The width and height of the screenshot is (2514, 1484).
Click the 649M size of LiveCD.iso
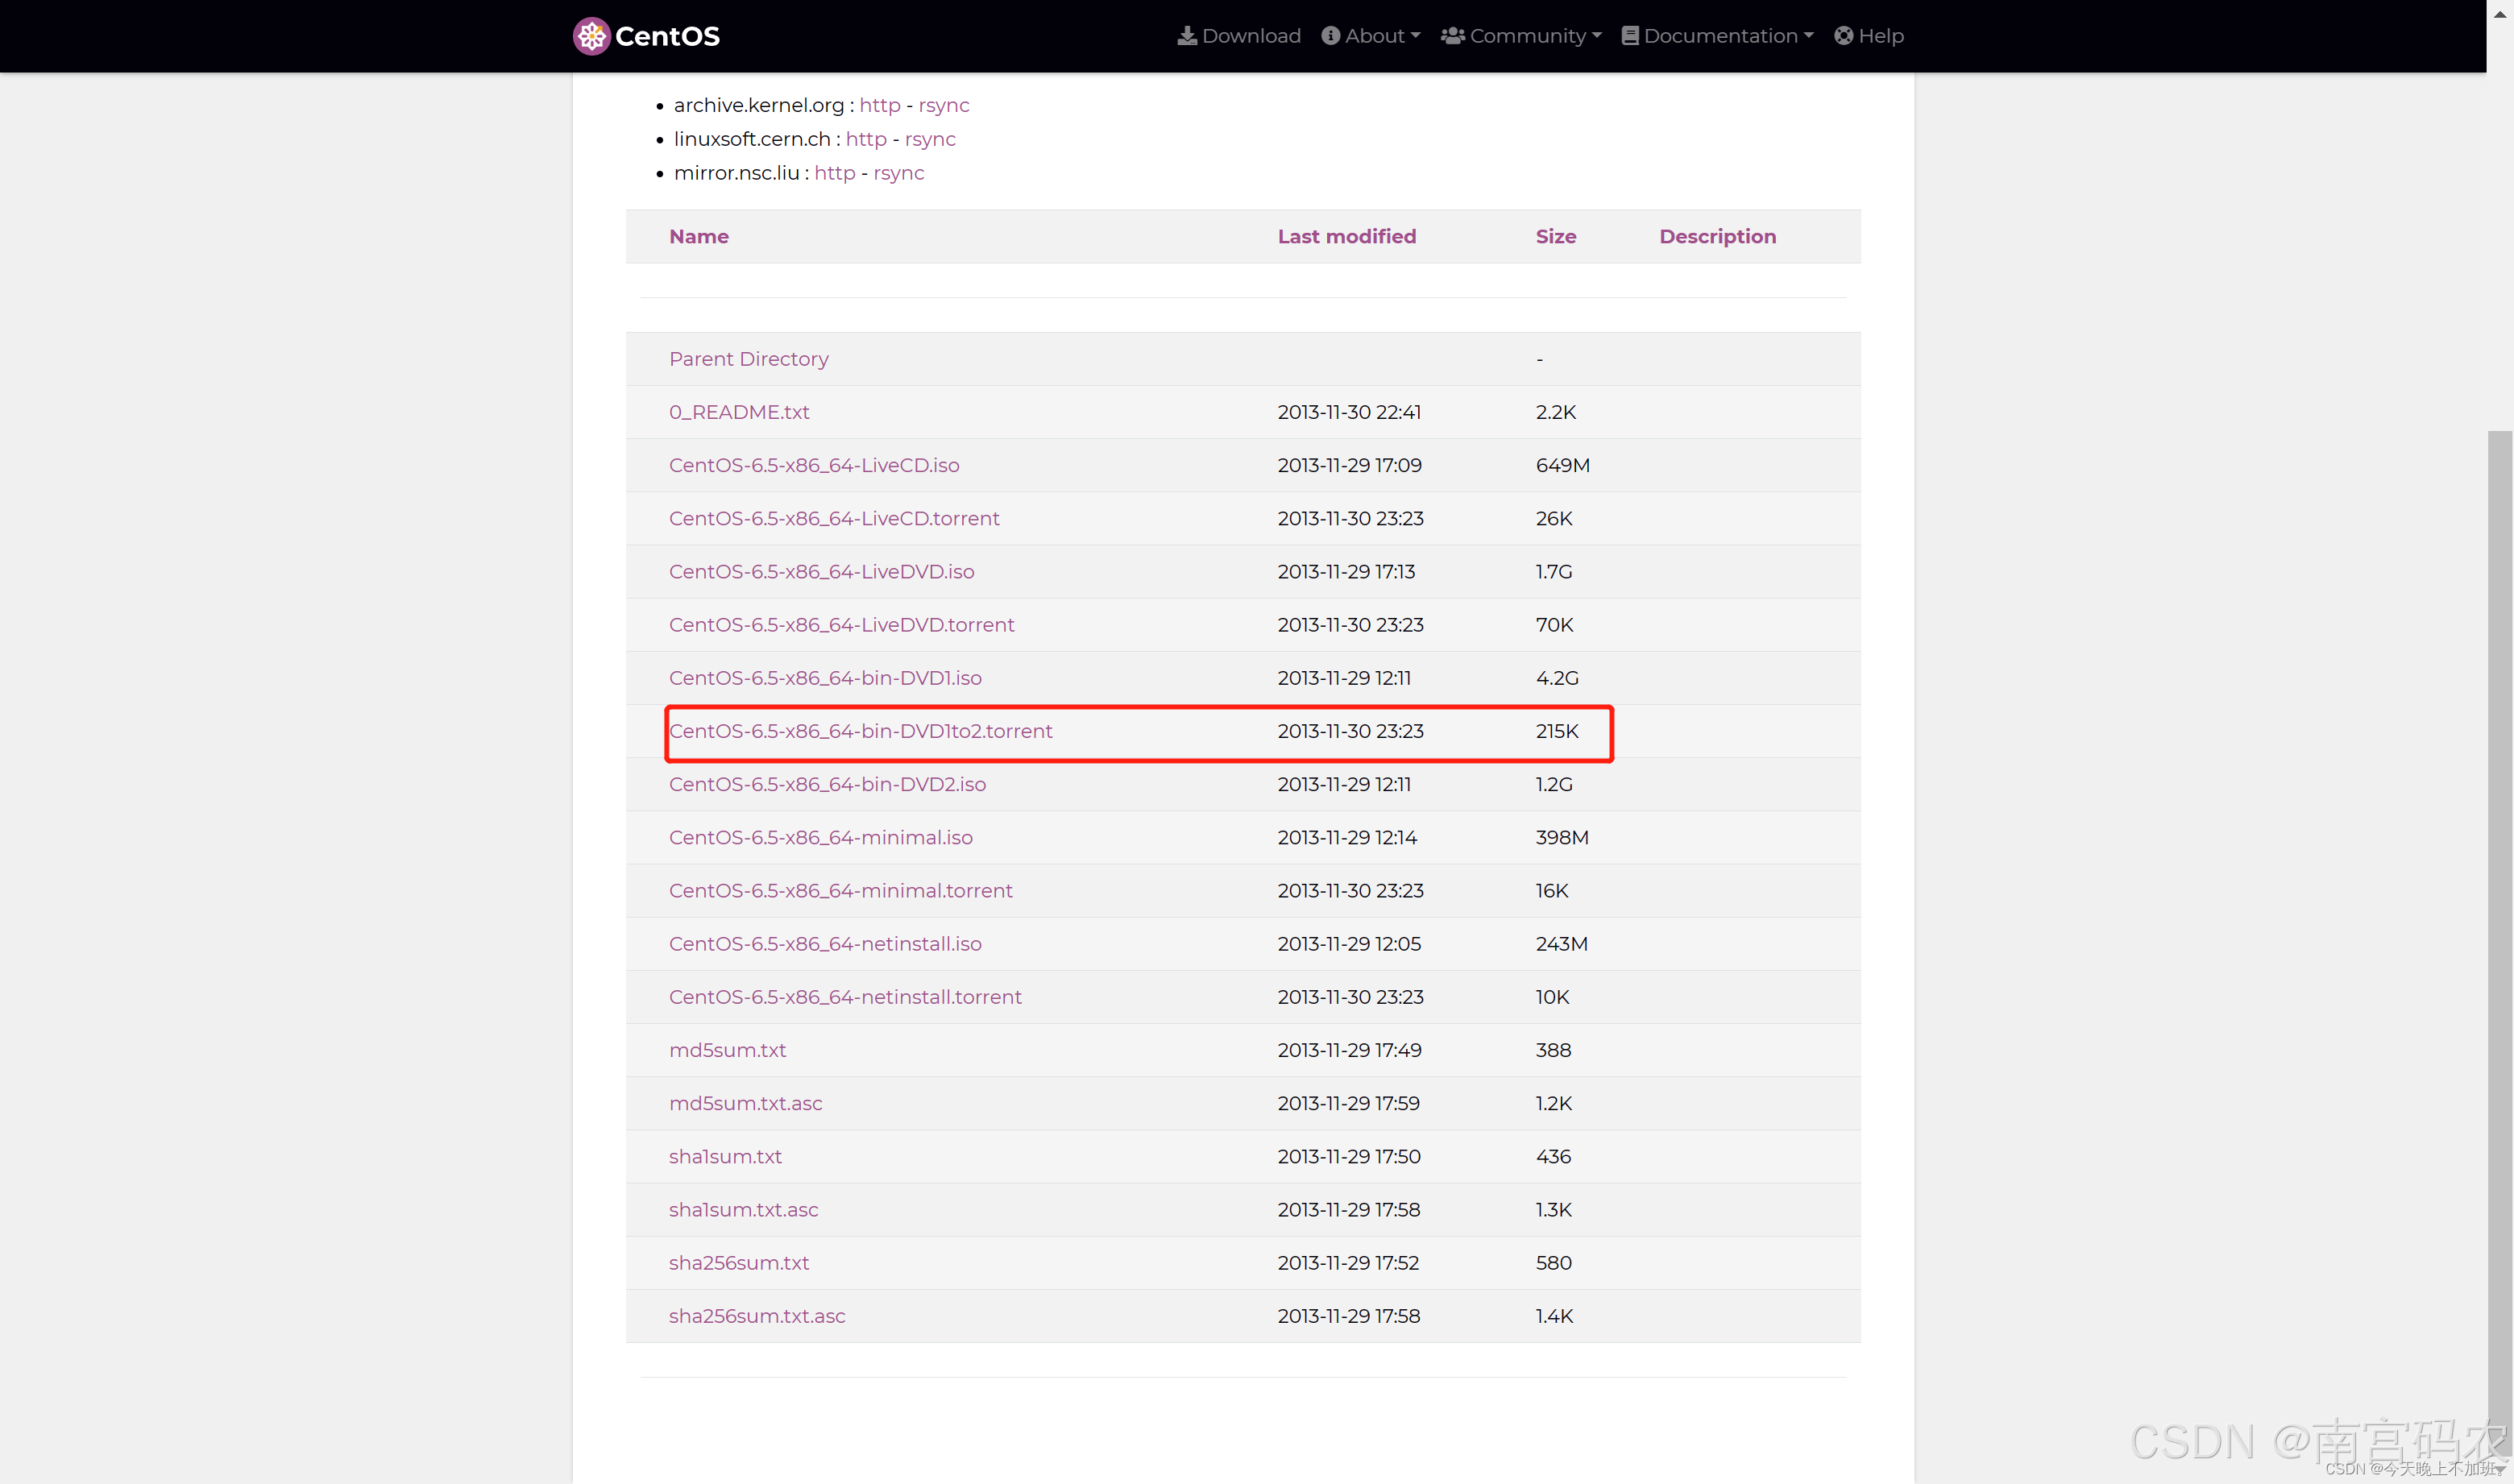point(1562,465)
